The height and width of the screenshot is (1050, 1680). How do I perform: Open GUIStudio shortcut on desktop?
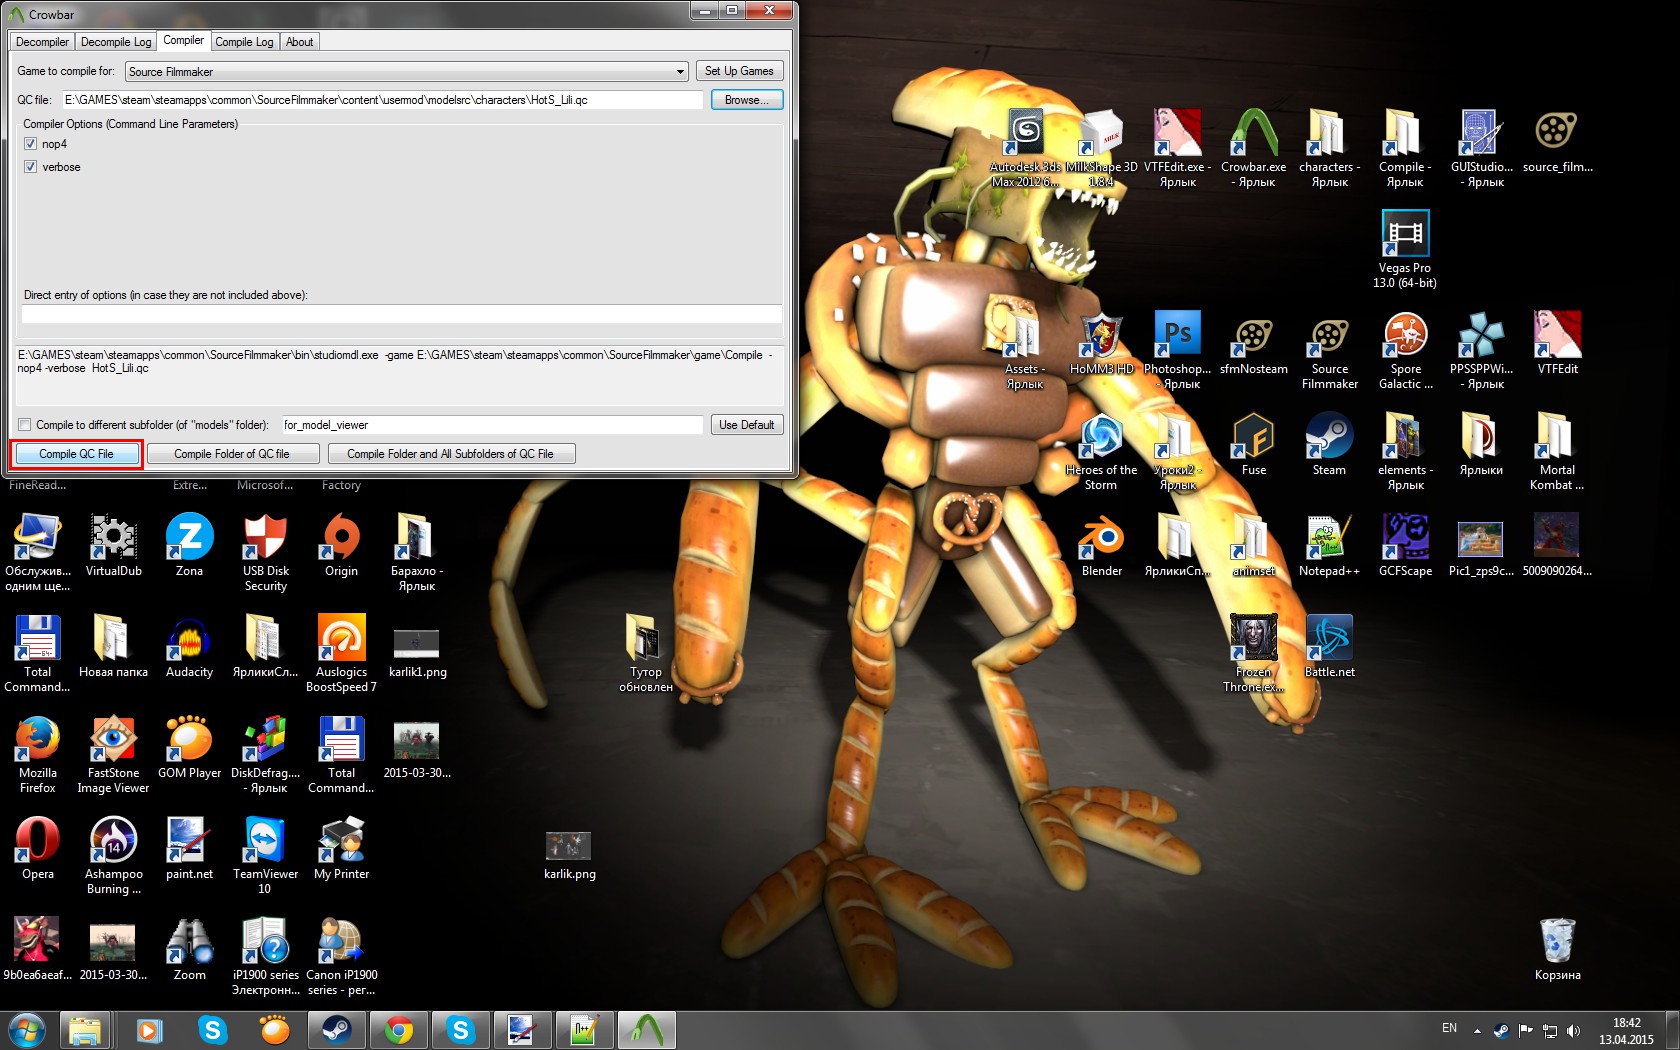(1481, 148)
